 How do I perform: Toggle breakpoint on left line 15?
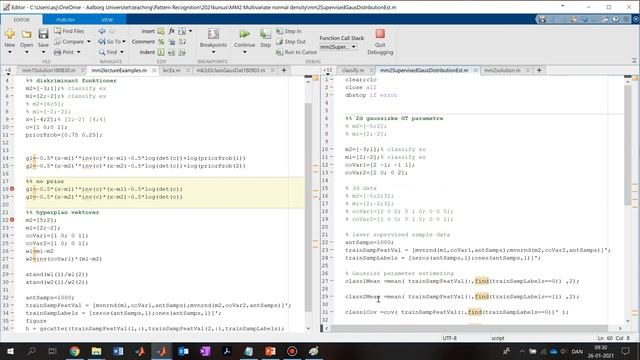click(12, 166)
